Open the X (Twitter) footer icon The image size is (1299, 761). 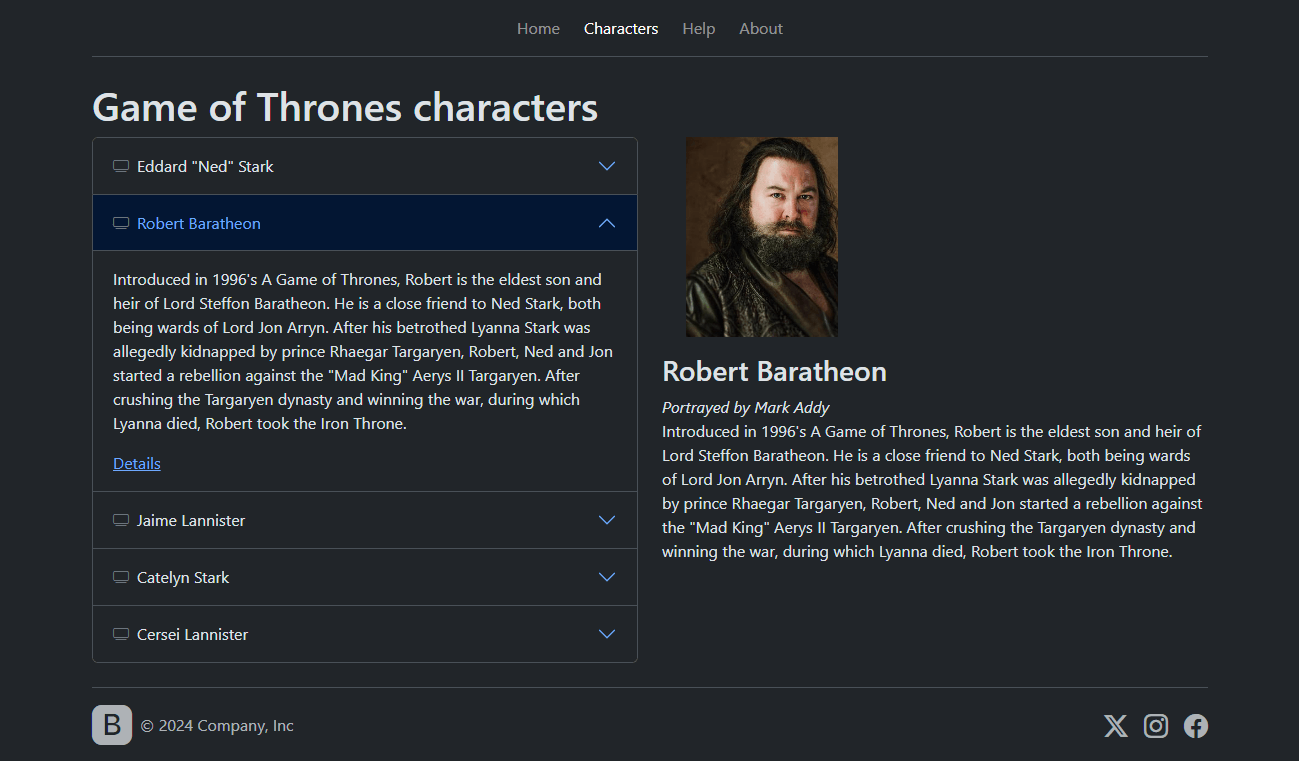(1116, 726)
